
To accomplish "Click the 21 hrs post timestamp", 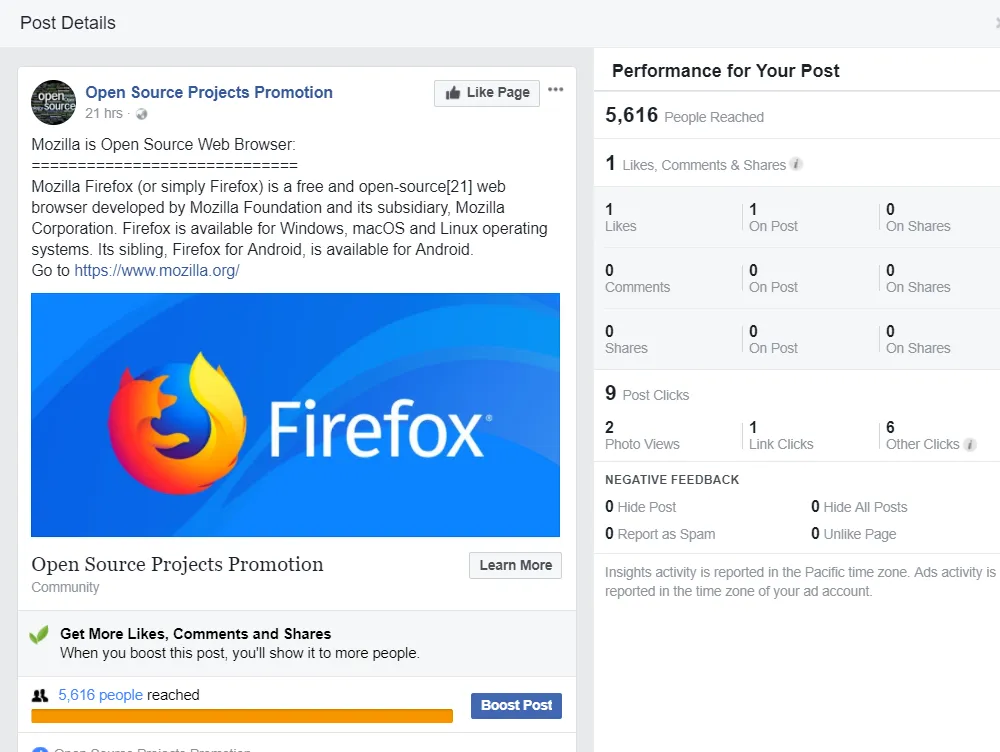I will click(104, 114).
